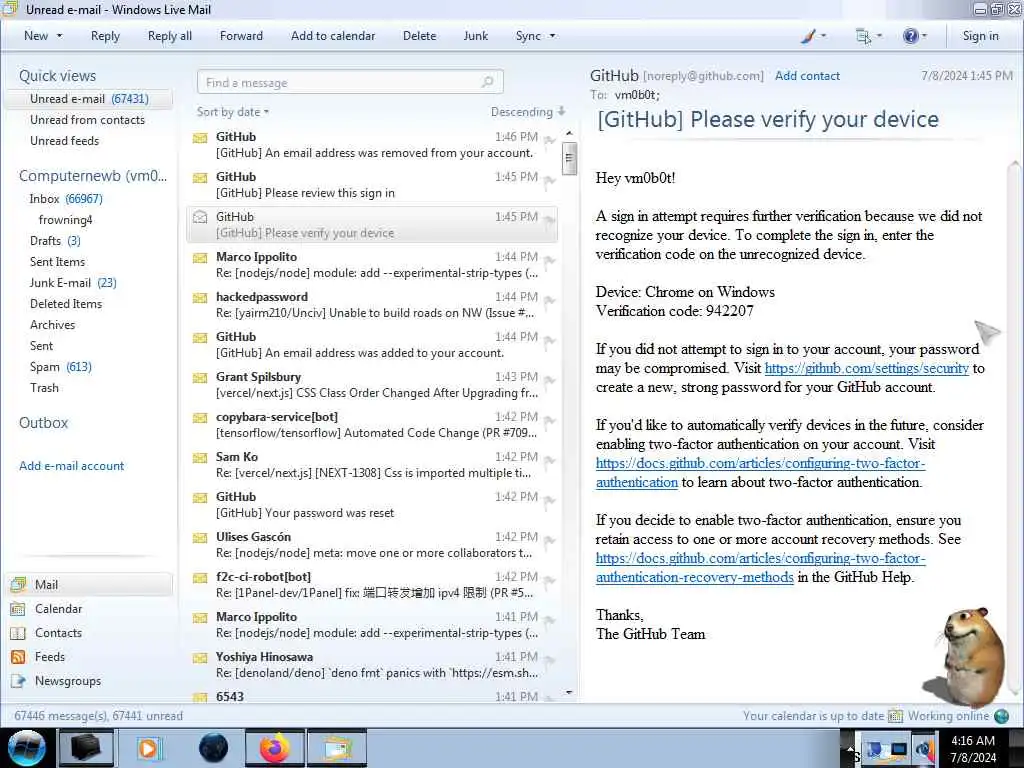Image resolution: width=1024 pixels, height=768 pixels.
Task: Open the Menus icon dropdown
Action: coord(869,36)
